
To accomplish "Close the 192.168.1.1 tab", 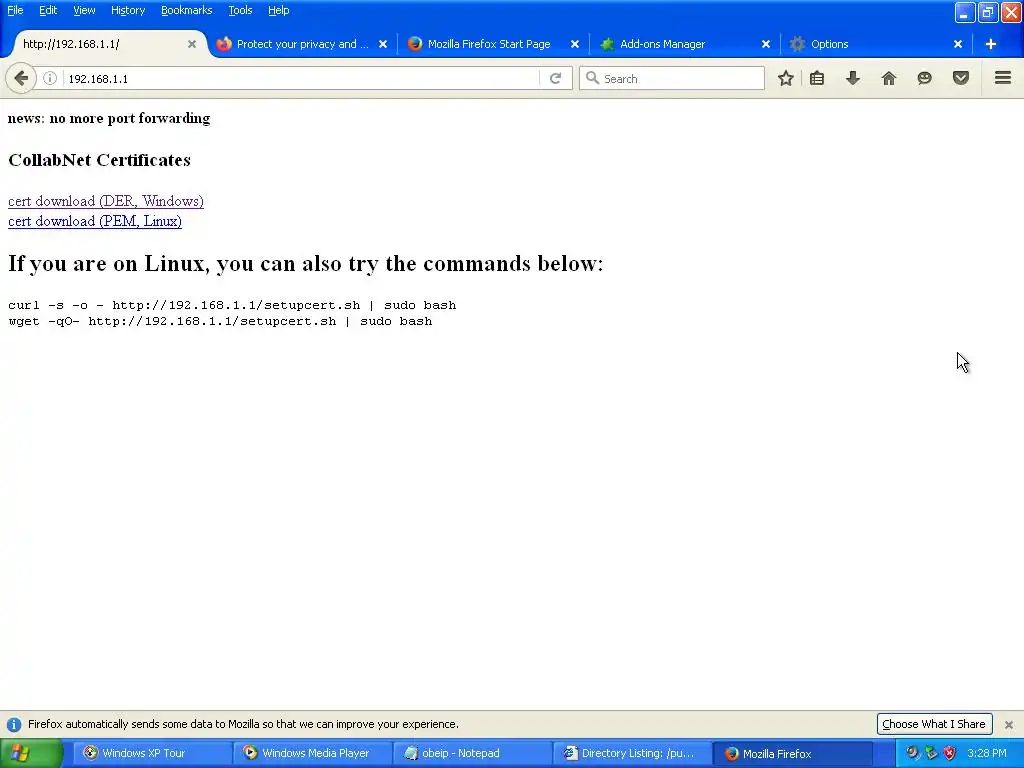I will (192, 44).
